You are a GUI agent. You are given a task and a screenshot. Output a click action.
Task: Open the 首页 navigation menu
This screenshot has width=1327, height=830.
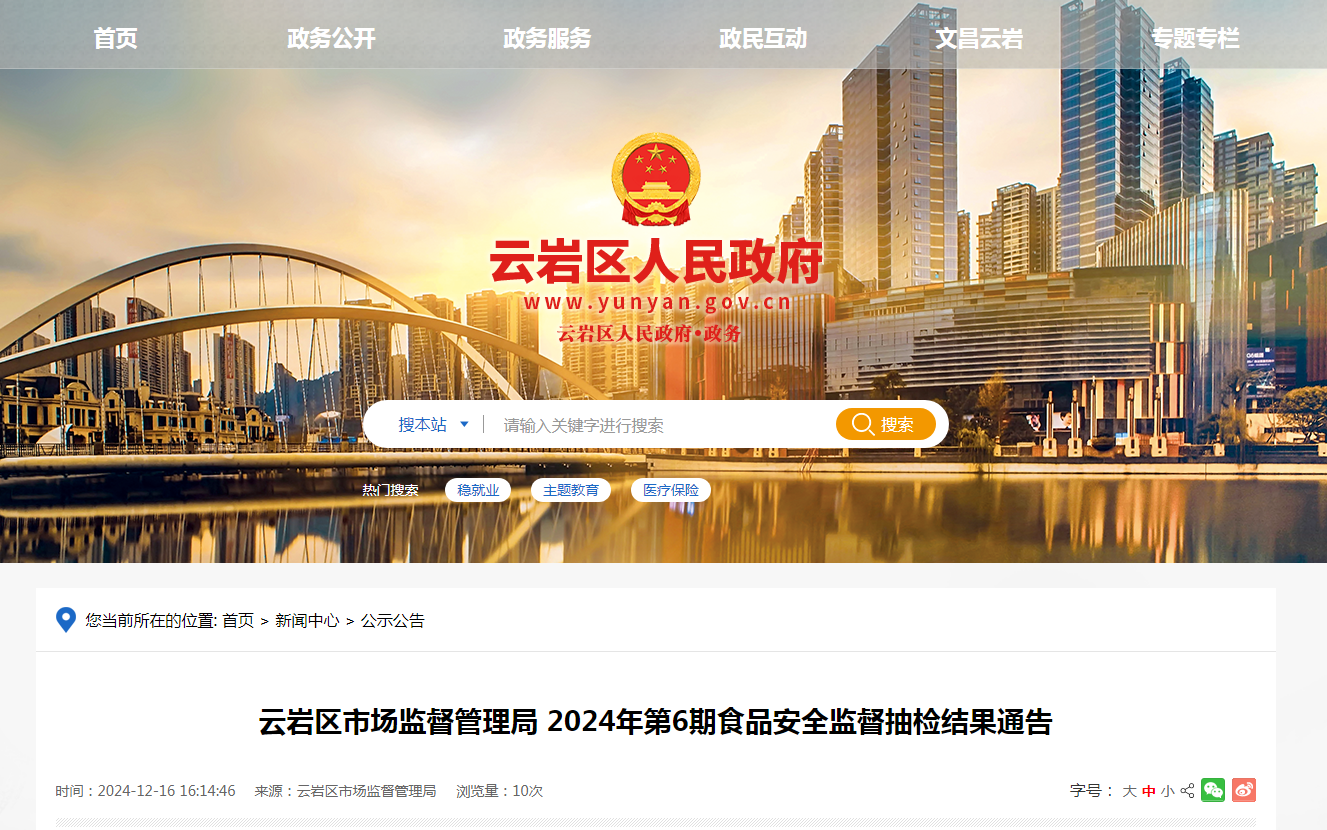coord(115,39)
